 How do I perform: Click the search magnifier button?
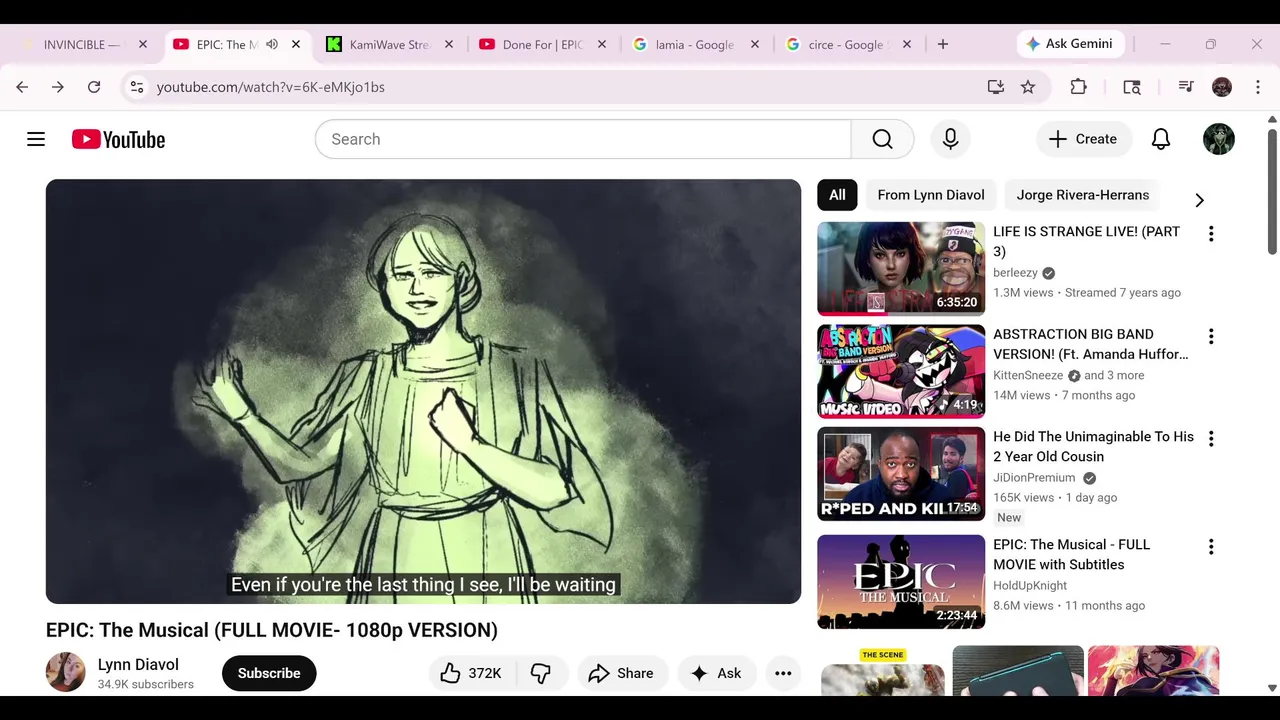pos(882,139)
